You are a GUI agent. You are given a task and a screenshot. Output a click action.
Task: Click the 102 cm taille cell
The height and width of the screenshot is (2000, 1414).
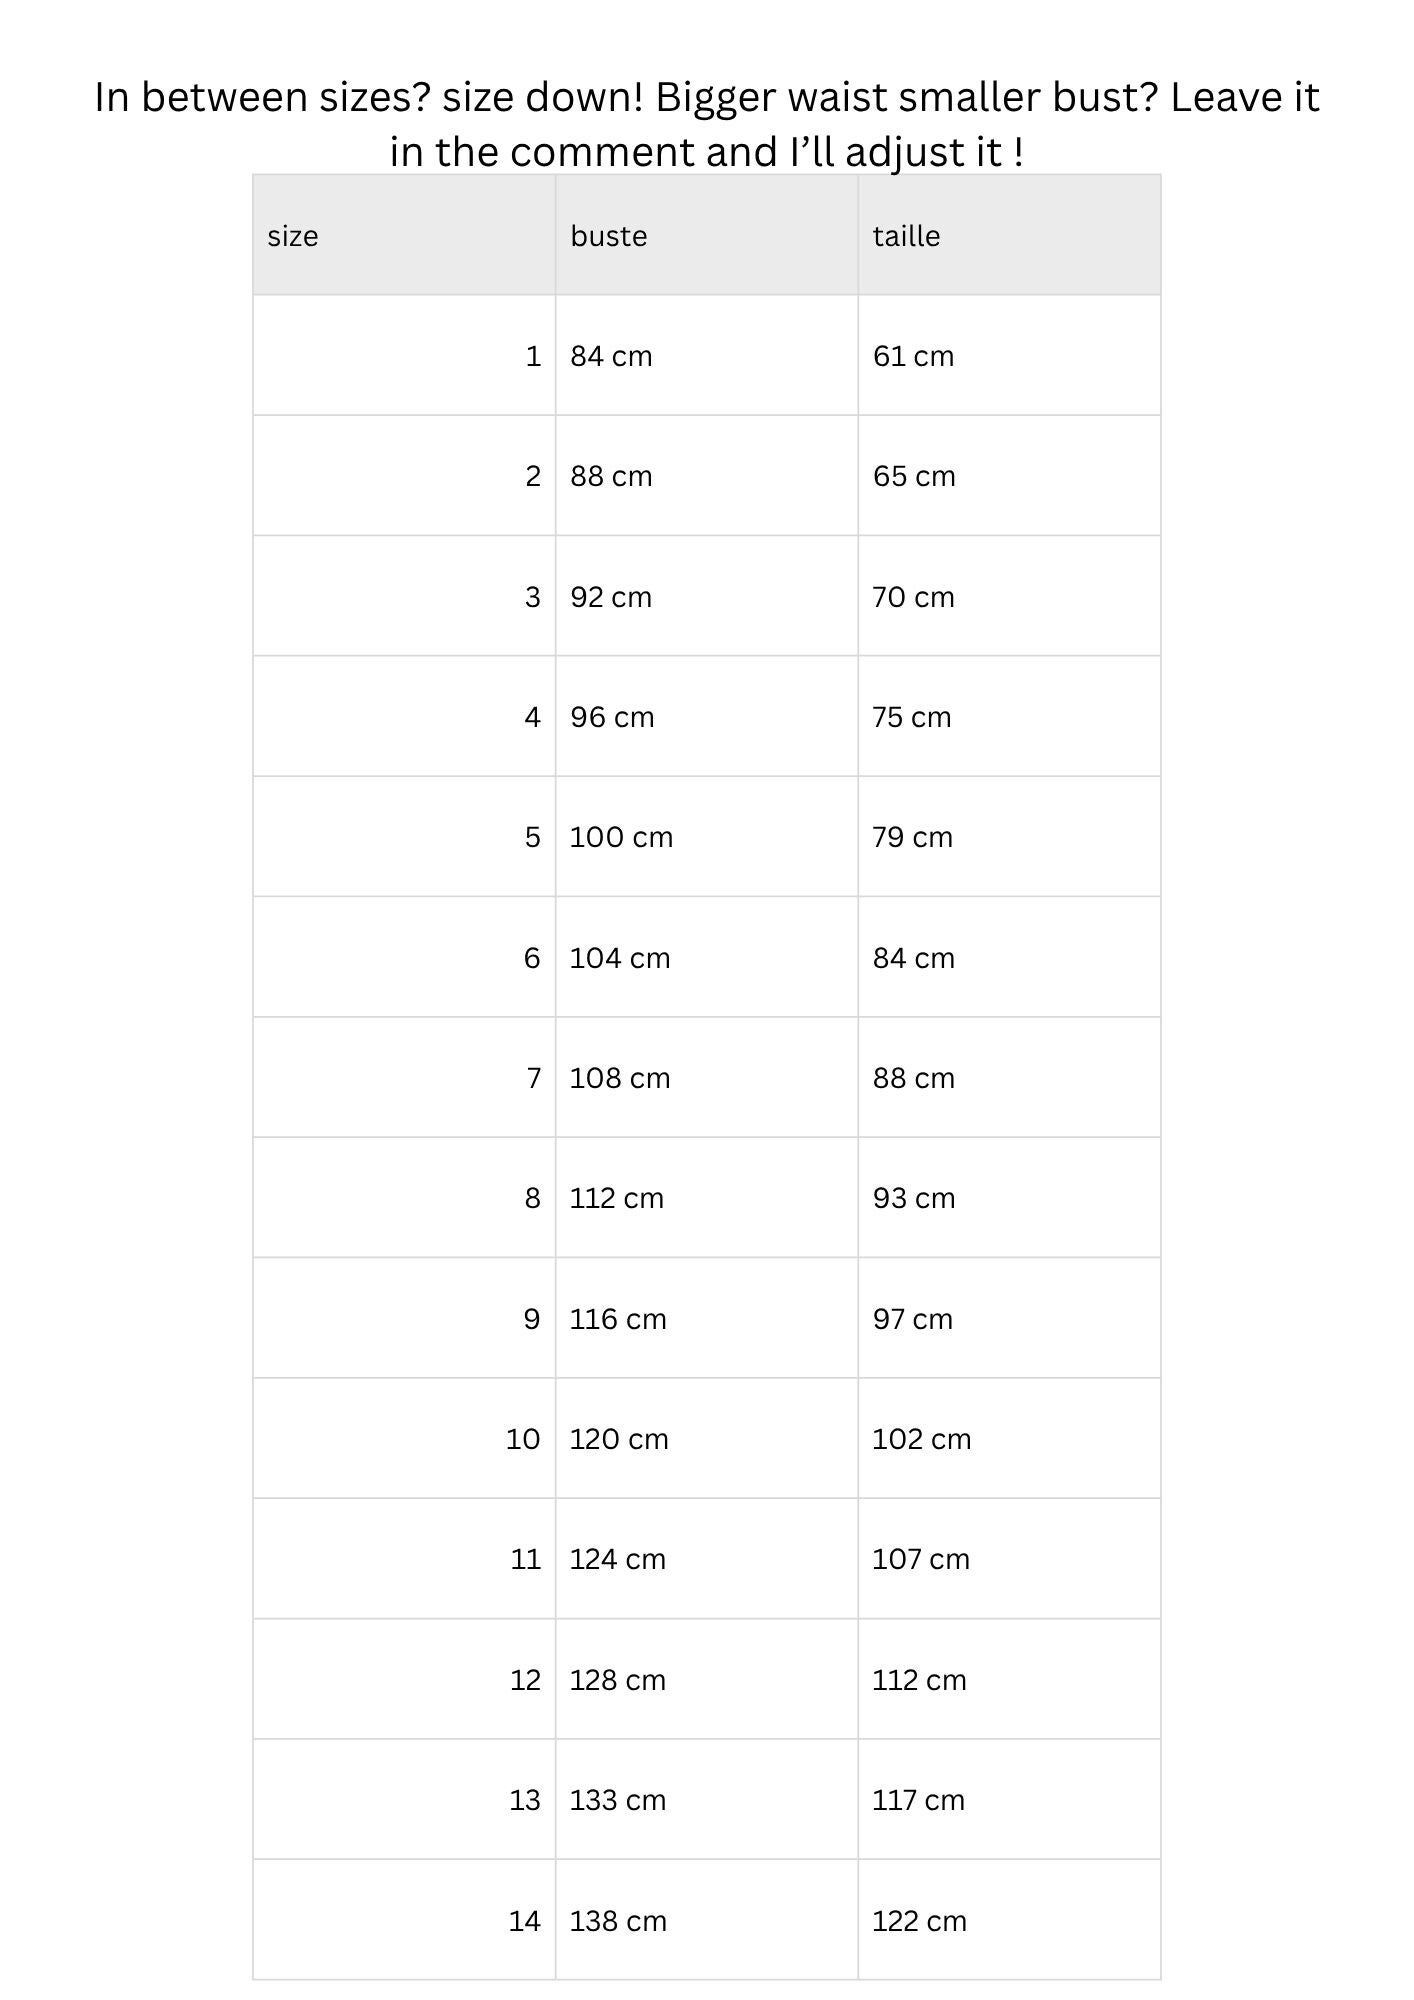point(1009,1439)
